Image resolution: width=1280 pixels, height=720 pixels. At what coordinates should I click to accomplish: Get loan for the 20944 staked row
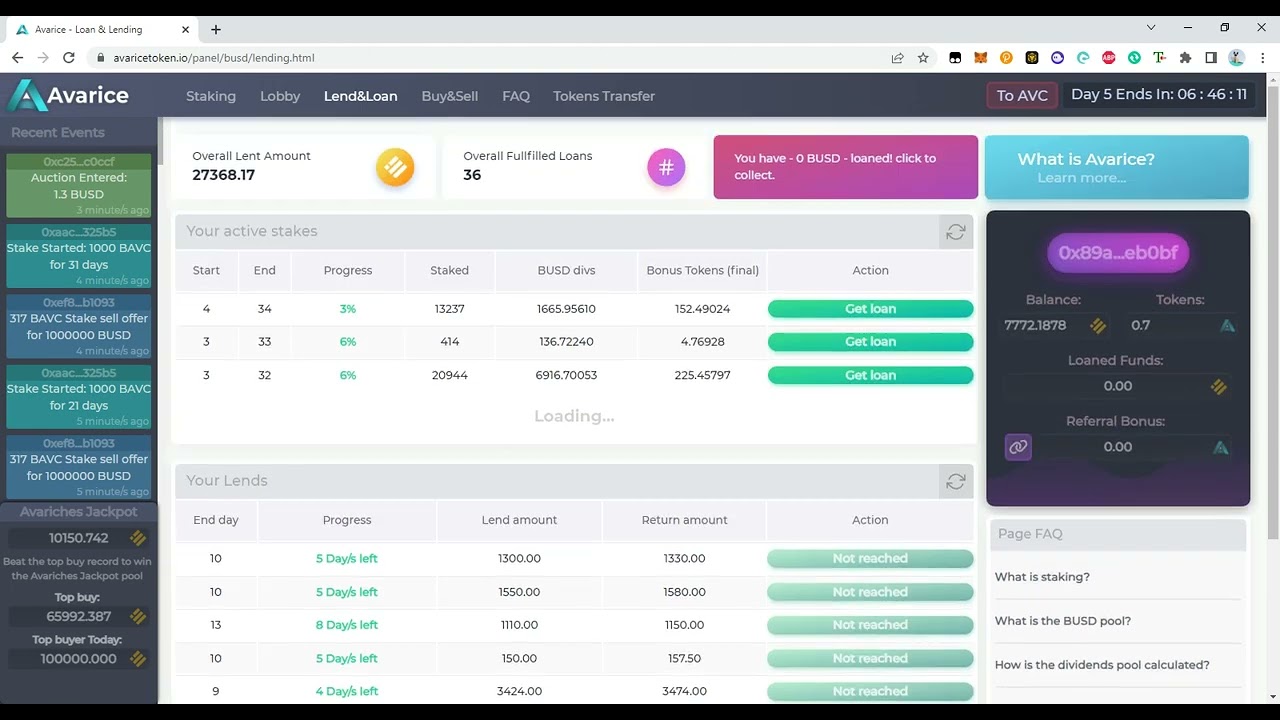click(870, 375)
